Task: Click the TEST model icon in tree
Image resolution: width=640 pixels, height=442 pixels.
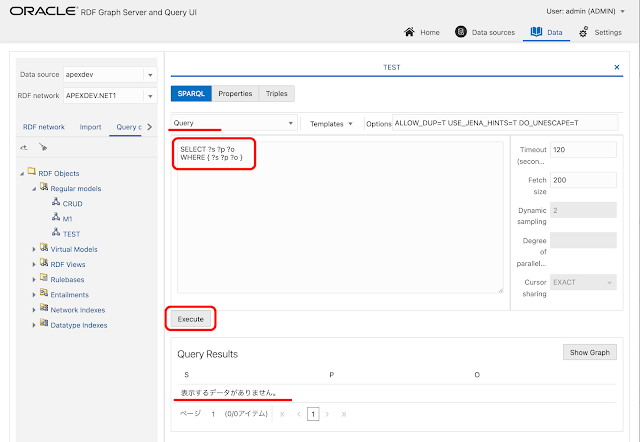Action: coord(56,232)
